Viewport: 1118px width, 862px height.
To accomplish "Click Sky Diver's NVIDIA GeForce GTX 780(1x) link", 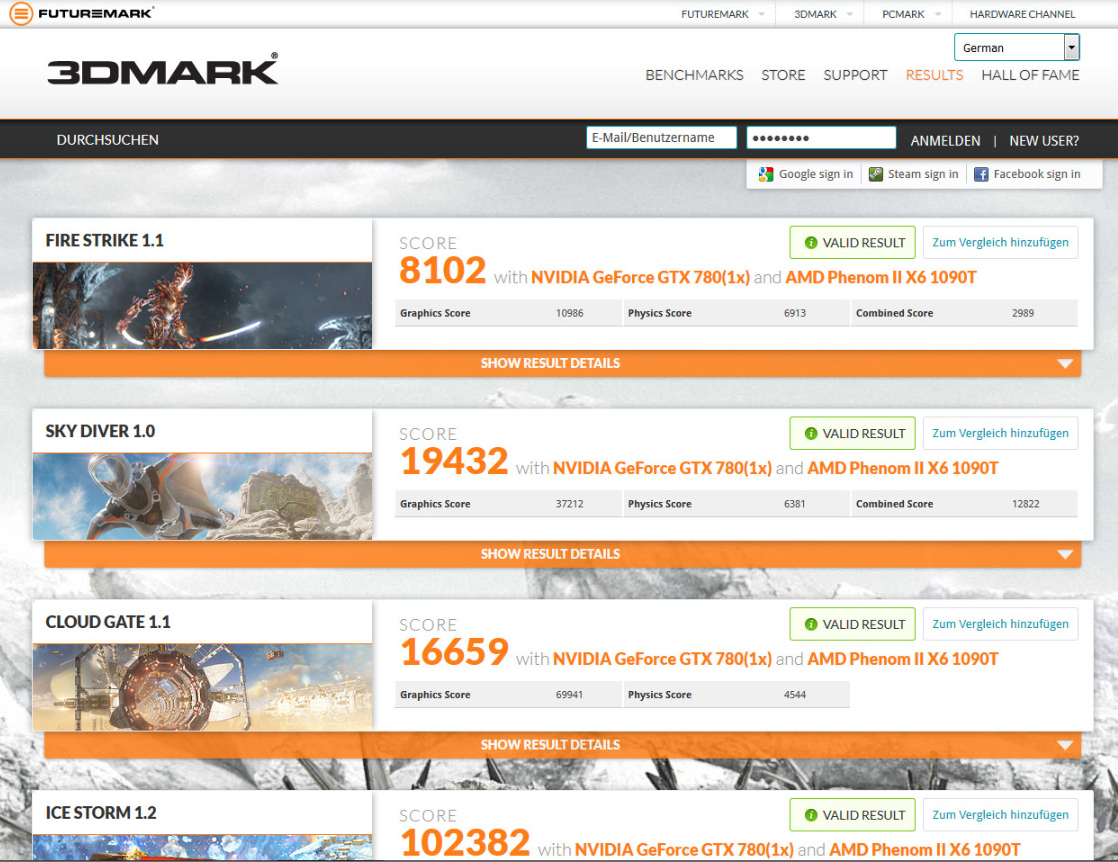I will click(662, 468).
